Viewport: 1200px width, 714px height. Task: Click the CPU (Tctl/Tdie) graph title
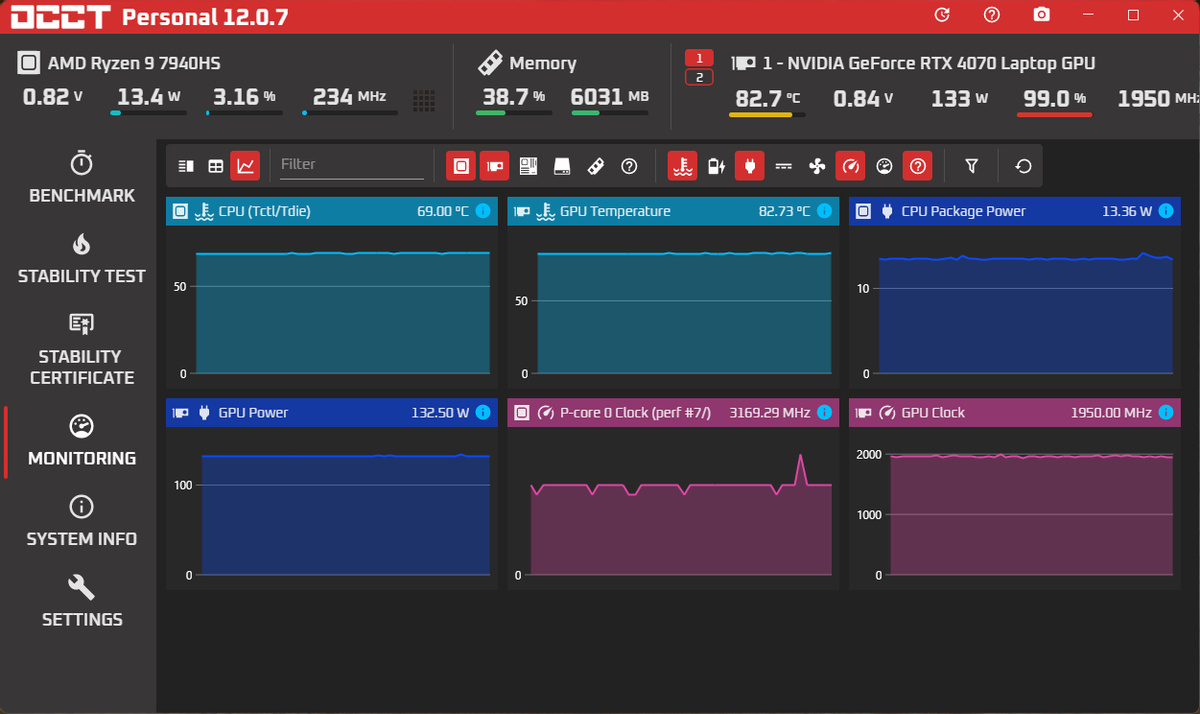[265, 211]
